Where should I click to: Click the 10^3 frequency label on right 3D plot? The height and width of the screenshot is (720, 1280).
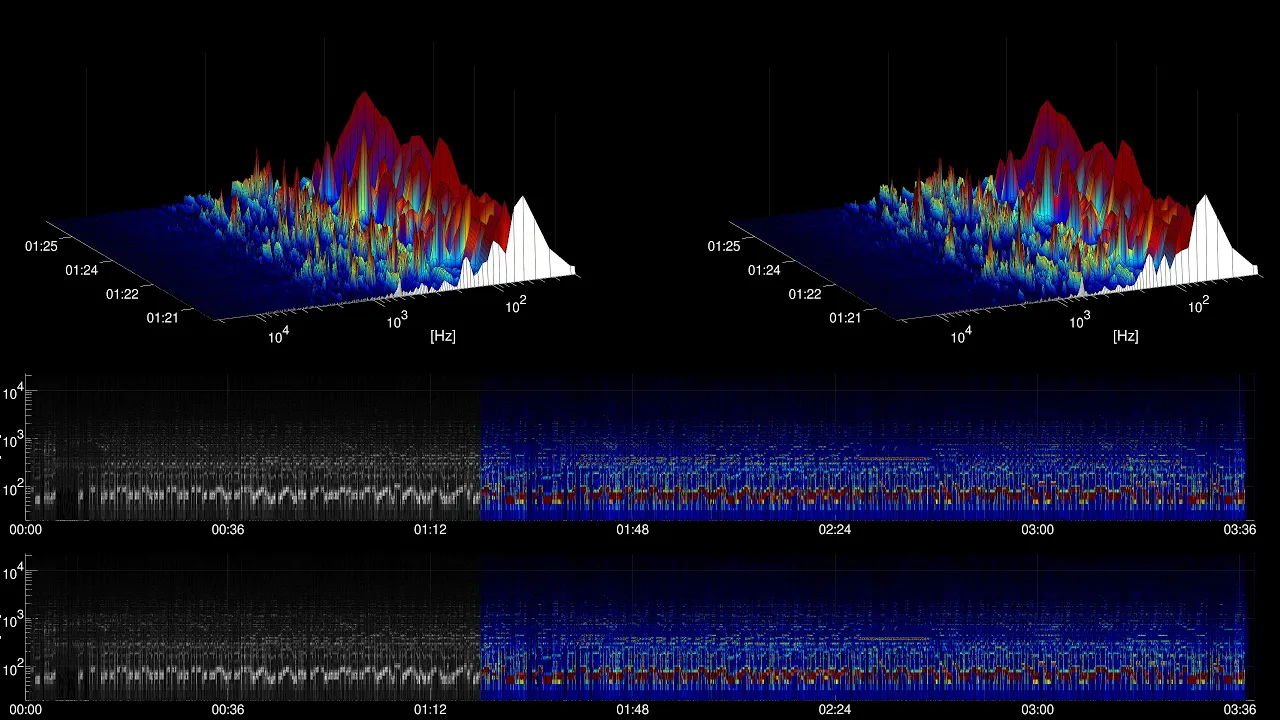(x=1080, y=320)
